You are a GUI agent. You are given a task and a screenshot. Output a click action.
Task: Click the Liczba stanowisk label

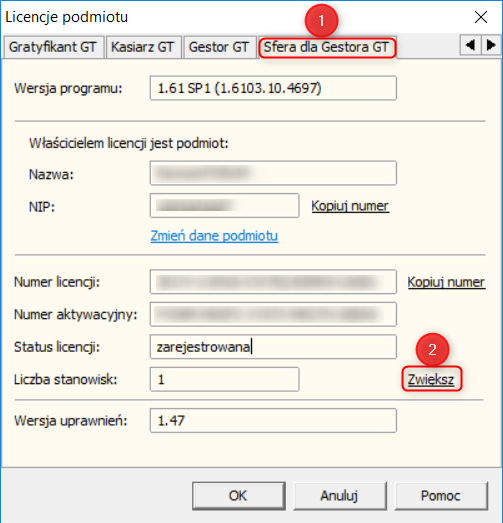click(x=66, y=380)
